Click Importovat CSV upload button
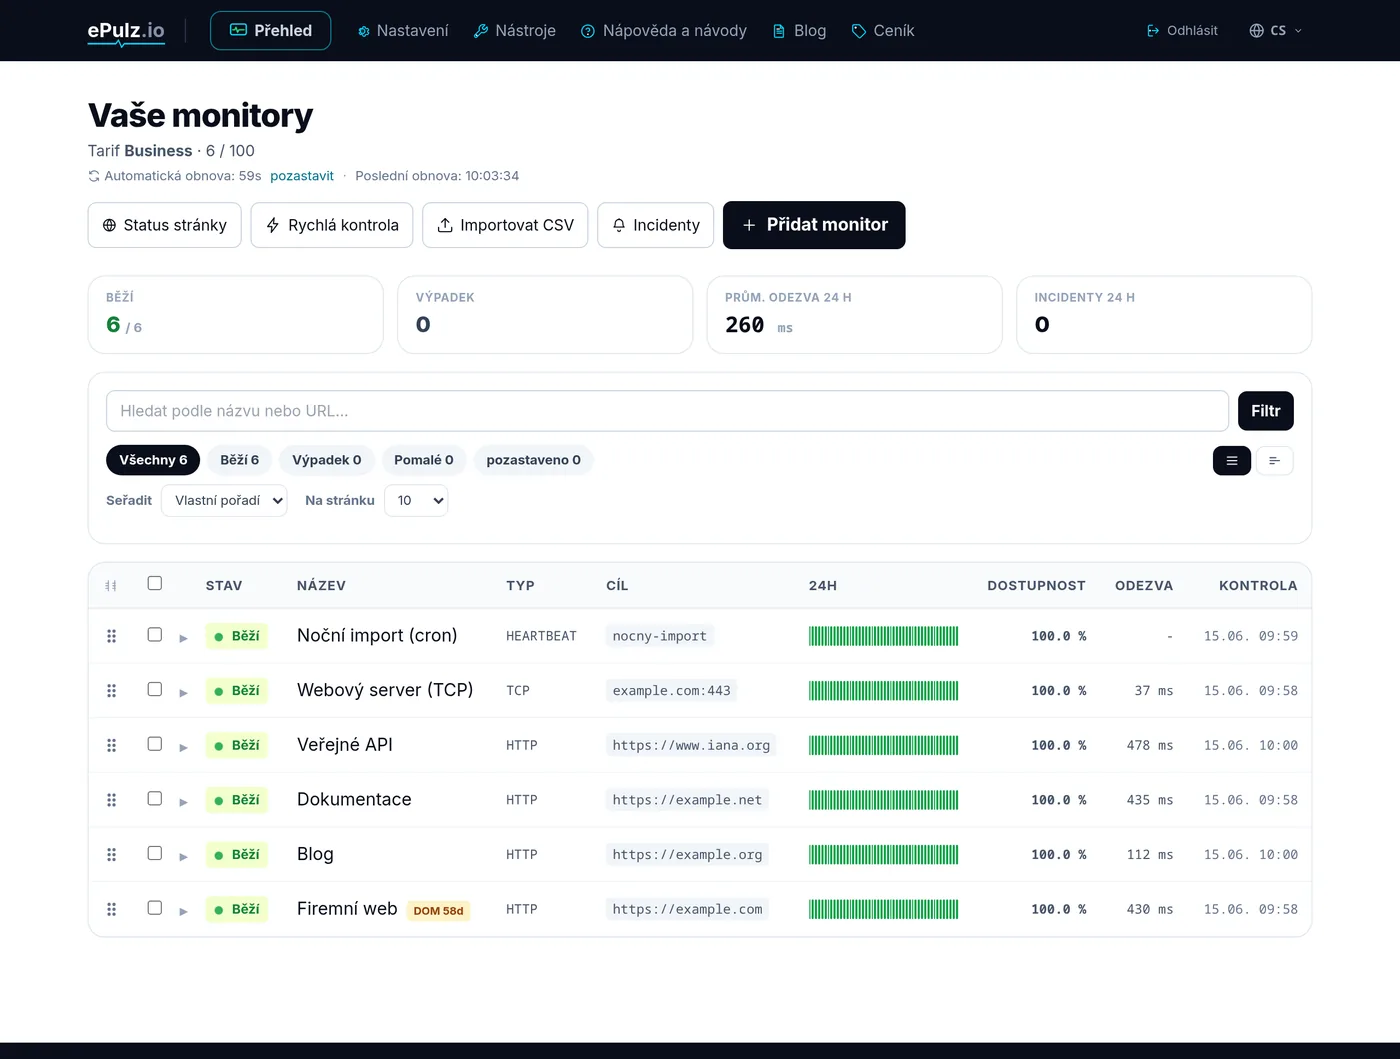 pos(505,225)
